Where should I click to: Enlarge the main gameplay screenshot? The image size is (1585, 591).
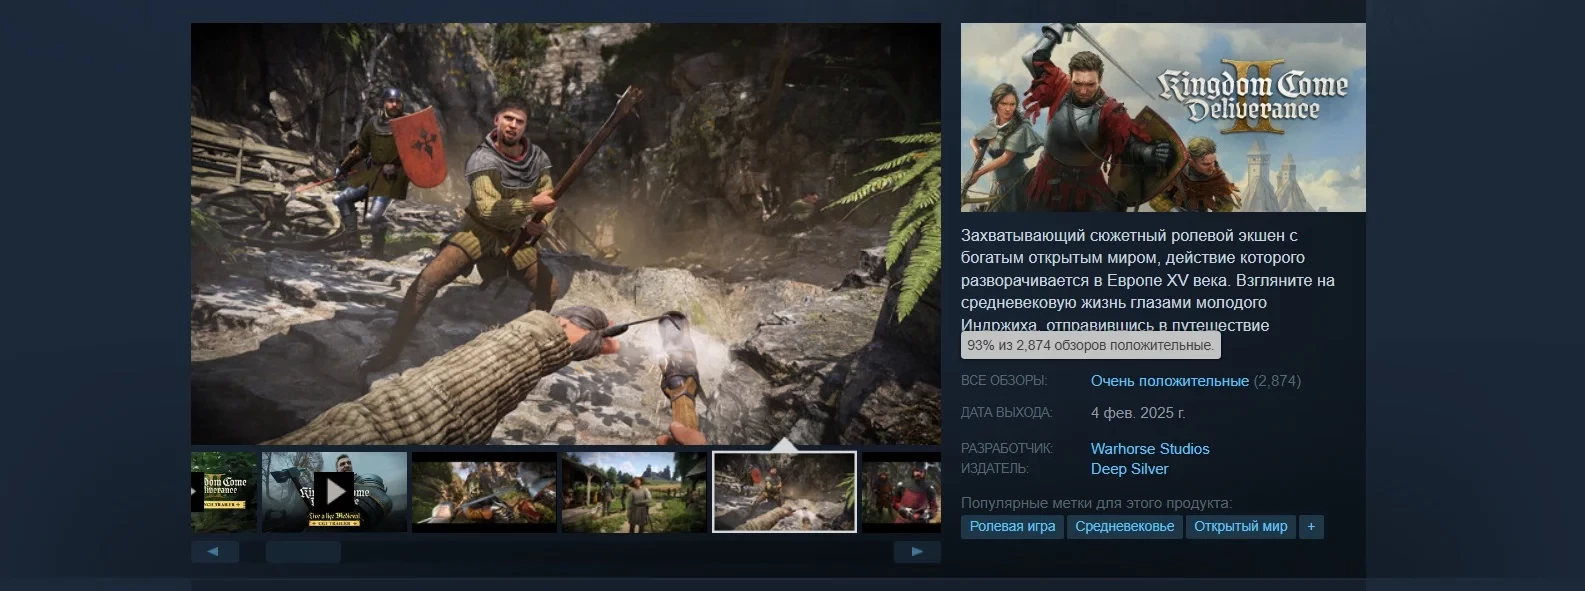pyautogui.click(x=565, y=233)
